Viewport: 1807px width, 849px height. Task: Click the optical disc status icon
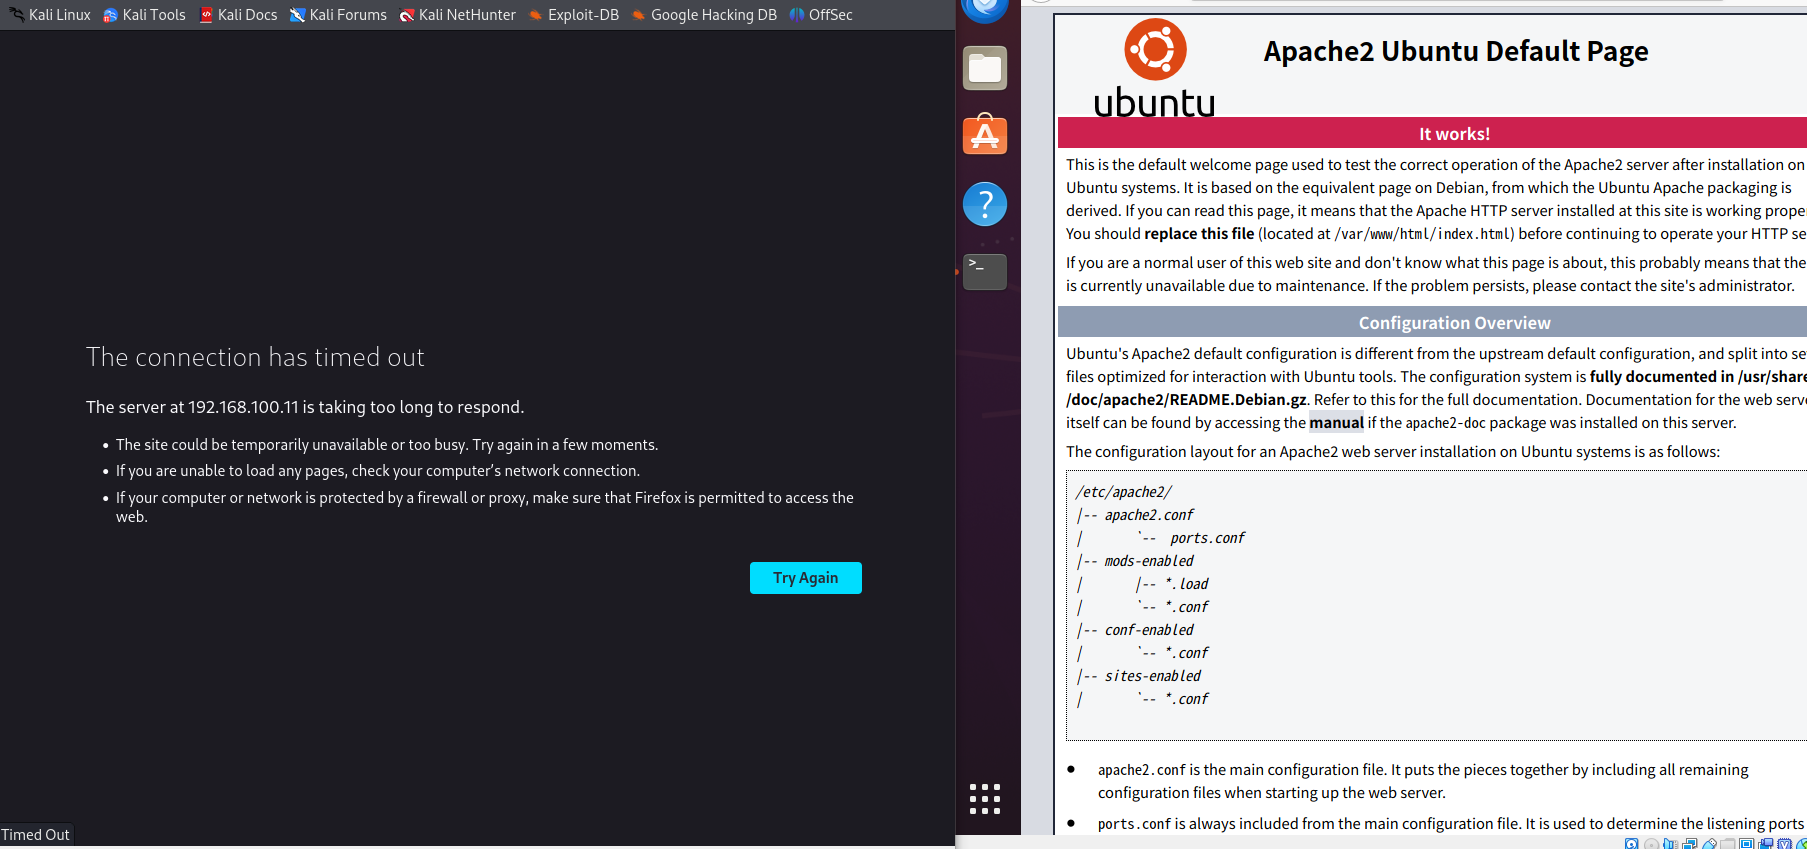(1651, 844)
